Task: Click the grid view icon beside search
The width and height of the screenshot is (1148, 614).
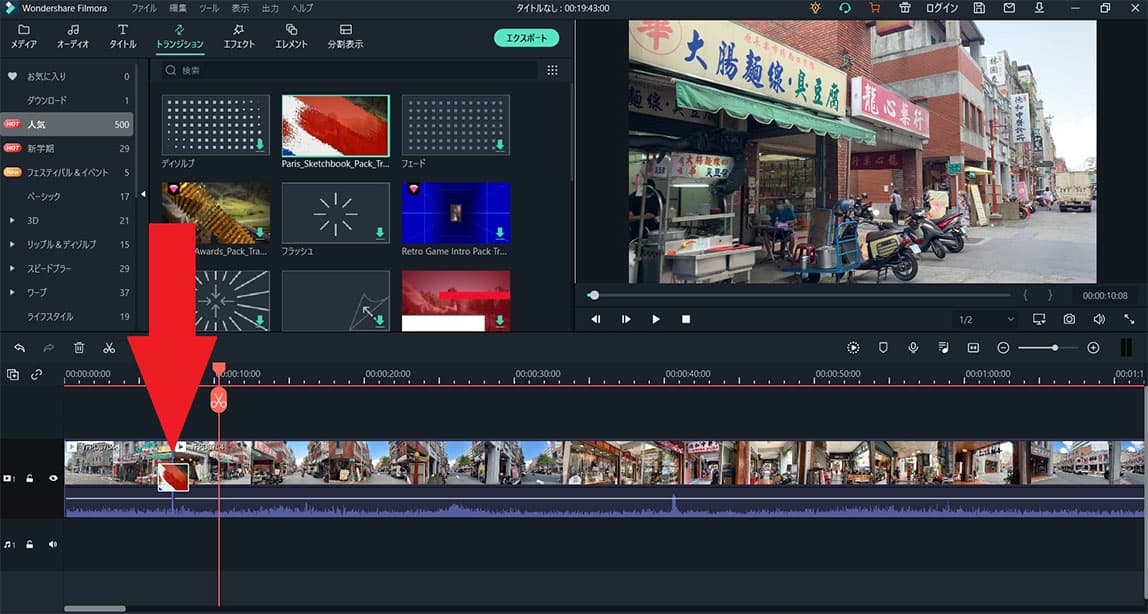Action: point(552,71)
